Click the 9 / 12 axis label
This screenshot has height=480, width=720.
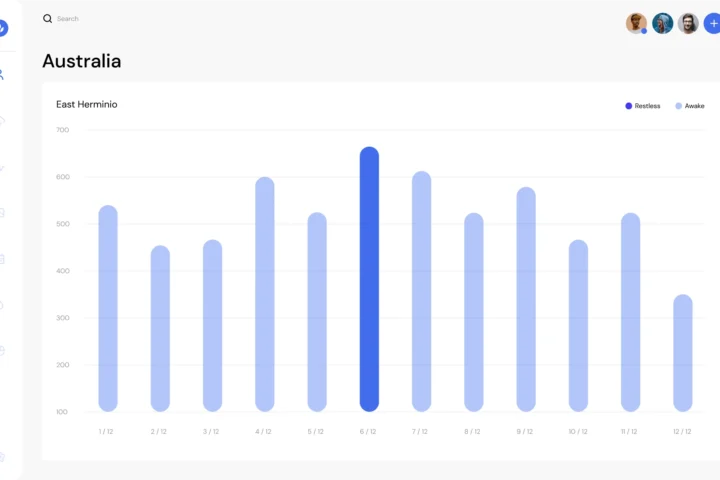(x=525, y=432)
